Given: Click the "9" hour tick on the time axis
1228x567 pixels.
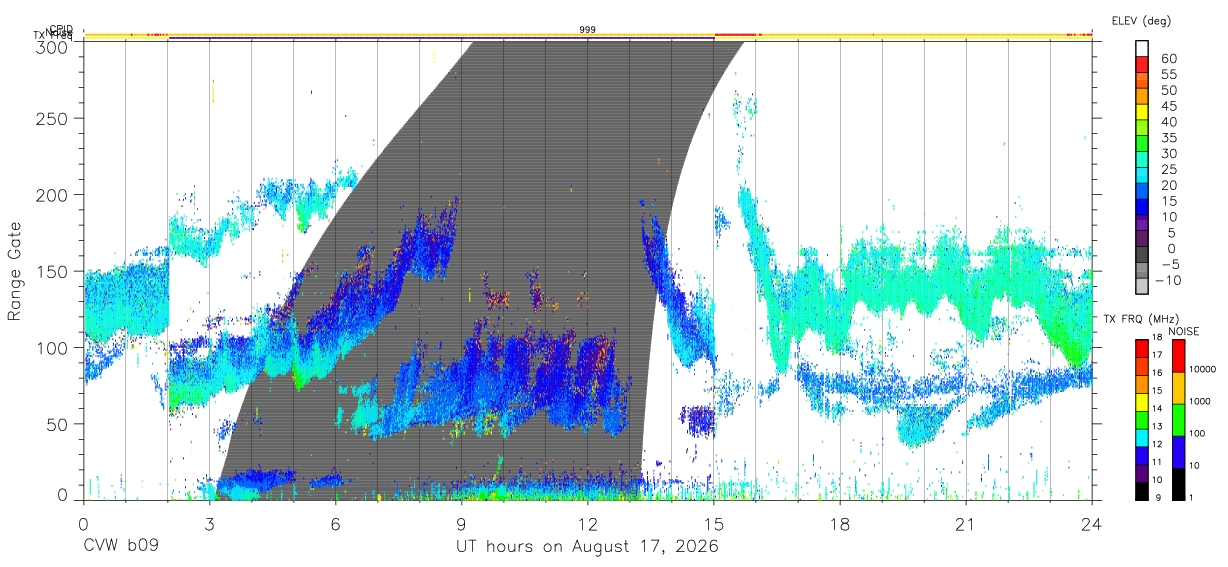Looking at the screenshot, I should 462,522.
